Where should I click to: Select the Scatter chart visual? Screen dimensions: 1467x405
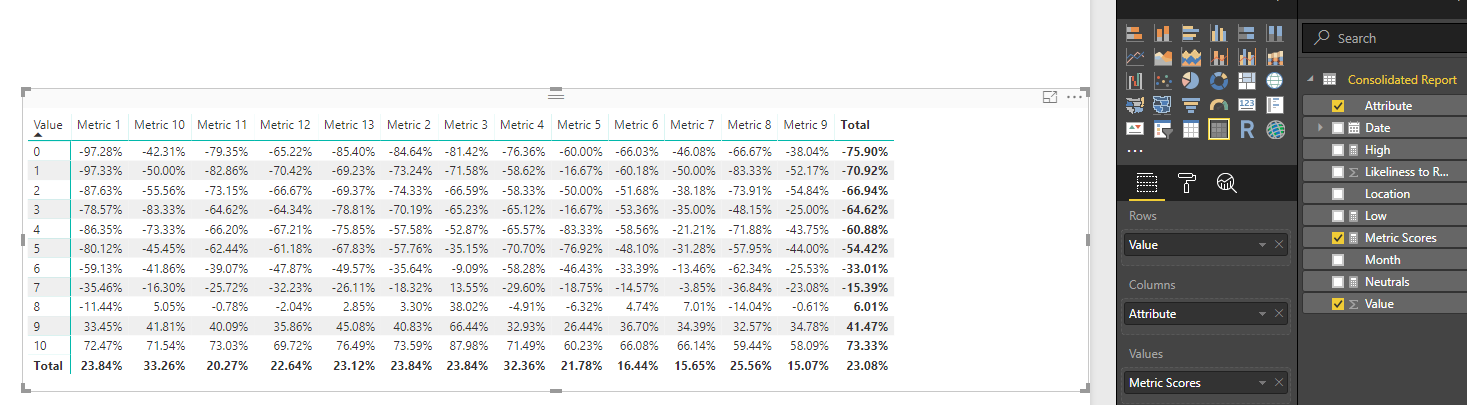(x=1163, y=81)
